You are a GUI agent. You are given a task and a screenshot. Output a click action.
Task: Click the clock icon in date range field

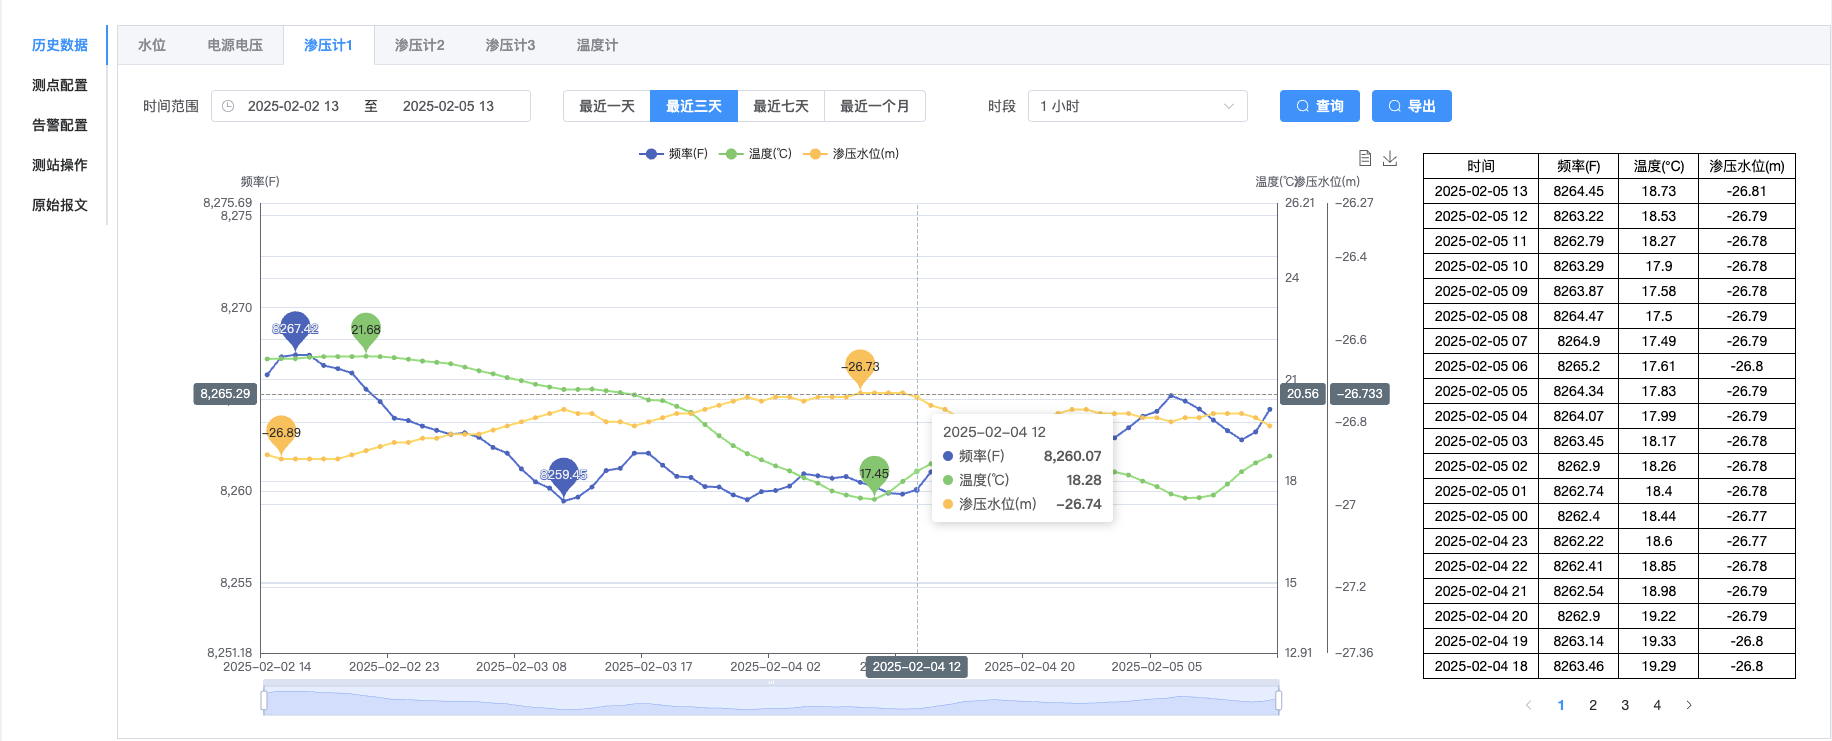pyautogui.click(x=228, y=106)
